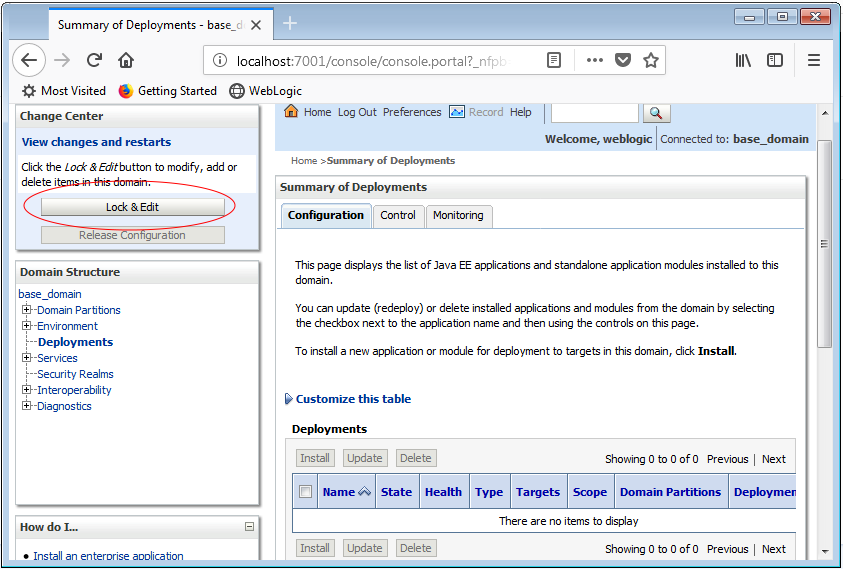Open Getting Started bookmark
Screen dimensions: 843x569
coord(168,91)
